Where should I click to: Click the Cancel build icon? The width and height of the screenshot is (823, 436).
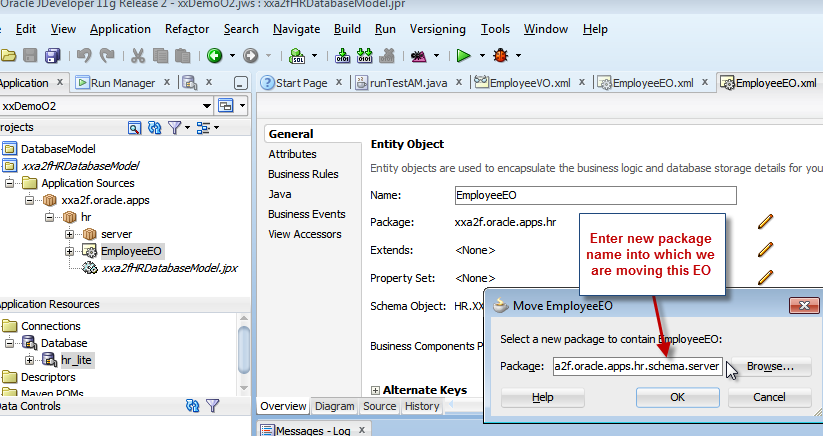click(386, 55)
